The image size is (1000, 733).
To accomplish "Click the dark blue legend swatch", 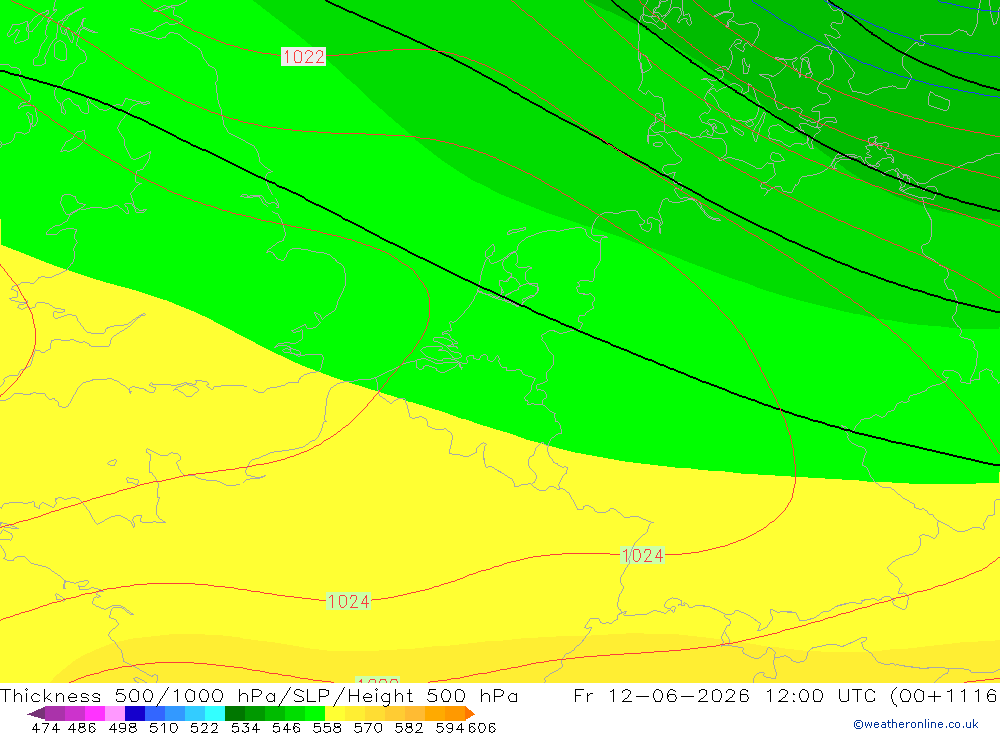I will (x=135, y=713).
